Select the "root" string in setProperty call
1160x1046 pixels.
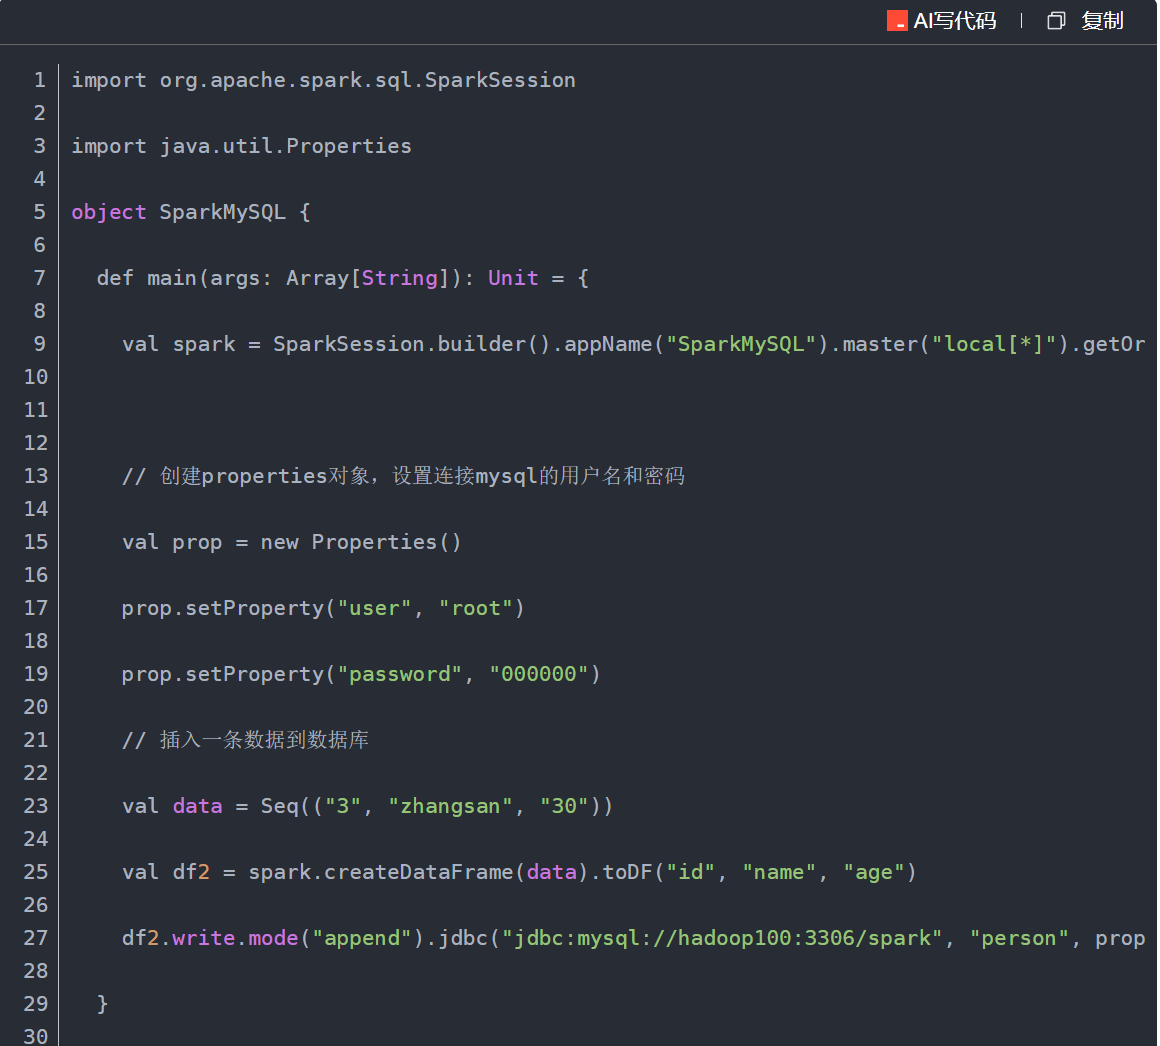coord(475,608)
